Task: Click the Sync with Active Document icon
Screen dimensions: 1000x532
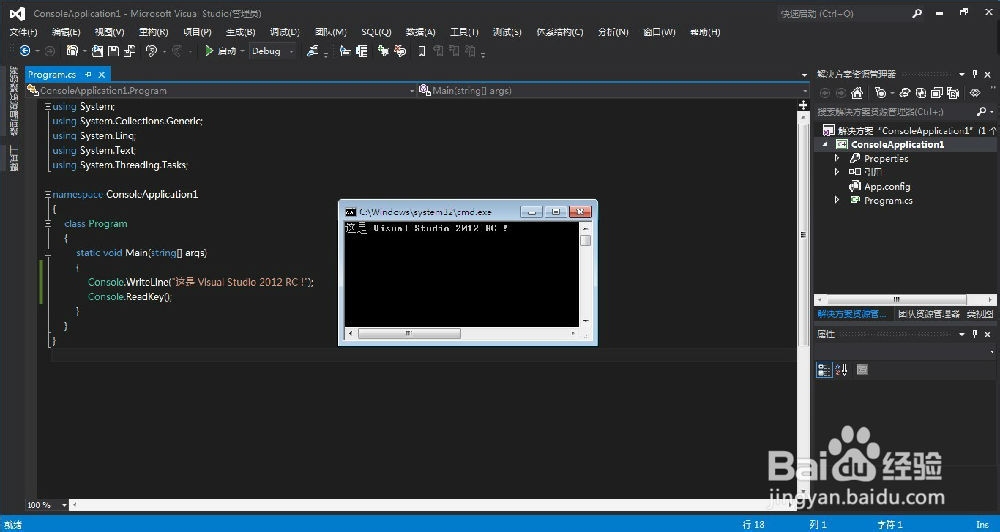Action: pyautogui.click(x=904, y=93)
